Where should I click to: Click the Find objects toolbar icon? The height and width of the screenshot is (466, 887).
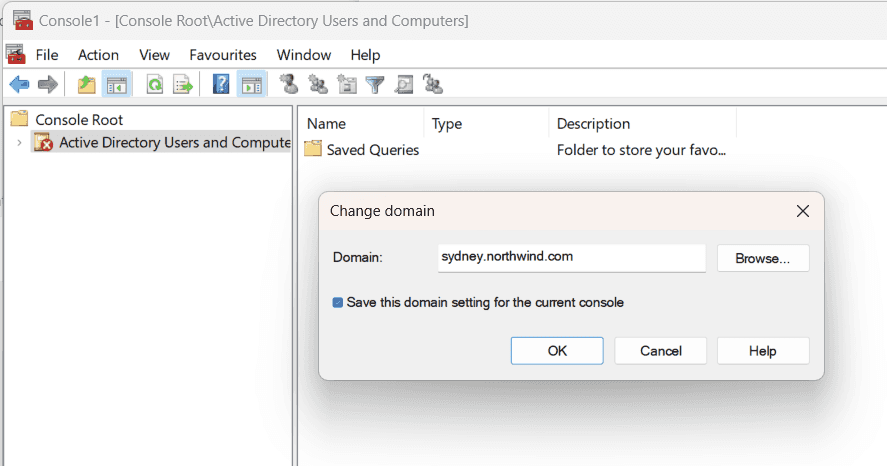[x=404, y=85]
